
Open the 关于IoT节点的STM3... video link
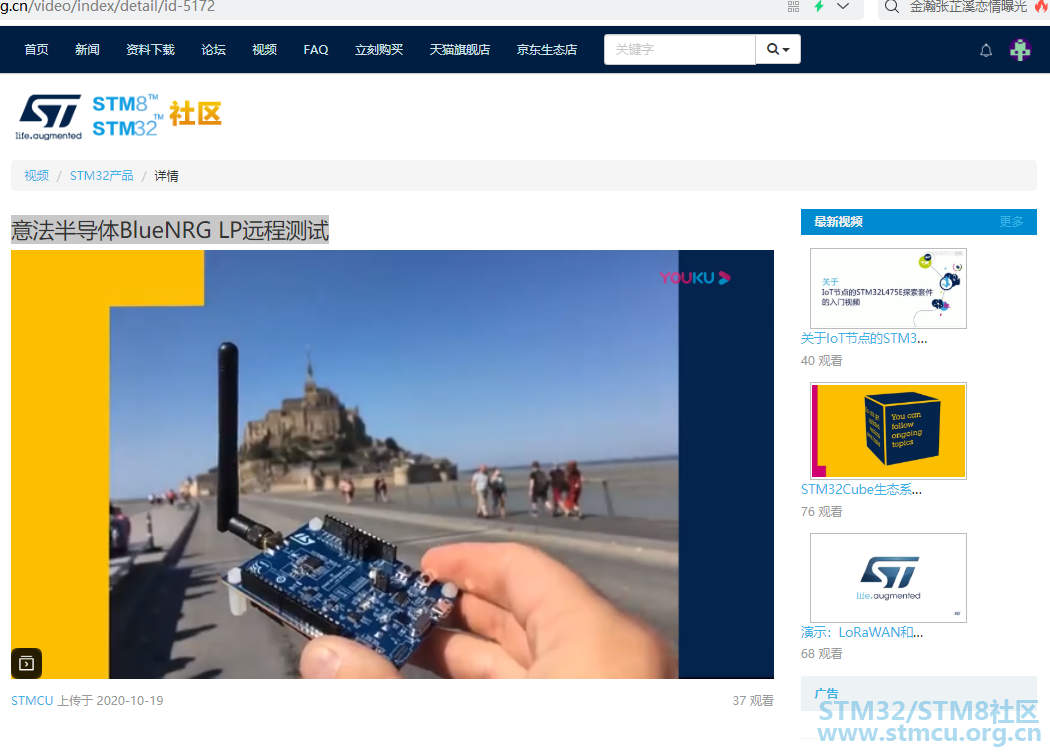tap(864, 339)
